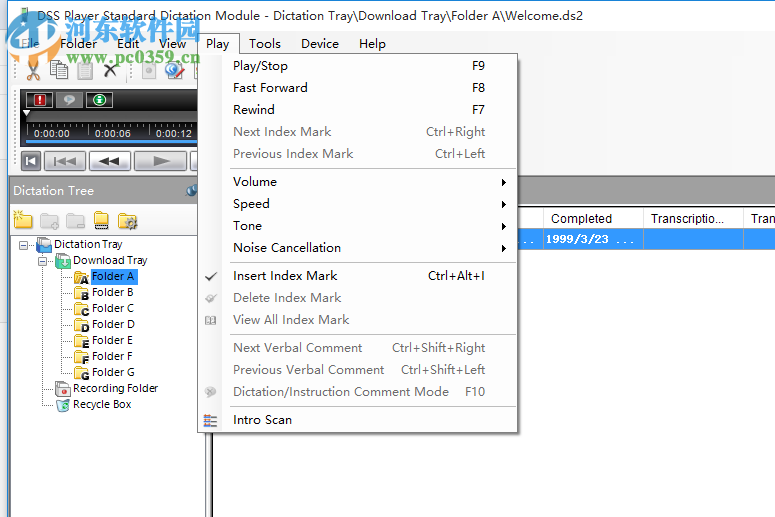This screenshot has height=517, width=775.
Task: Choose Play/Stop from the Play menu
Action: coord(359,66)
